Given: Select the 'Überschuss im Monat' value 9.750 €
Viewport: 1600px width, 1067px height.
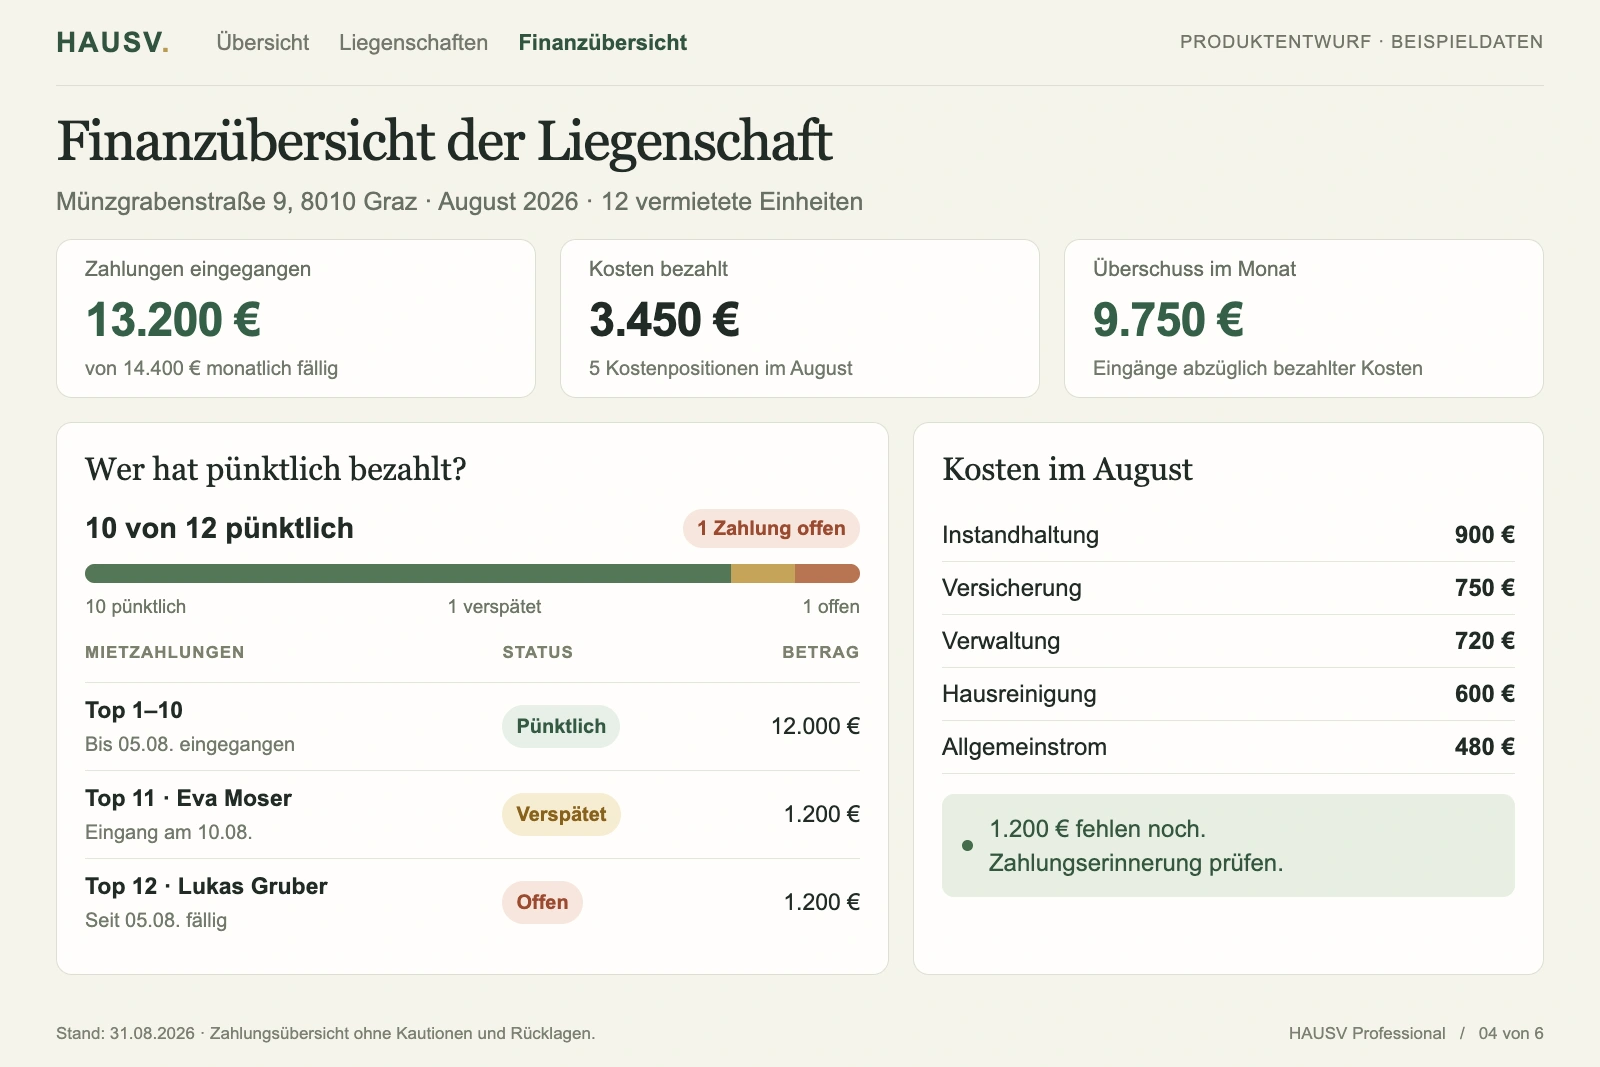Looking at the screenshot, I should click(1168, 320).
